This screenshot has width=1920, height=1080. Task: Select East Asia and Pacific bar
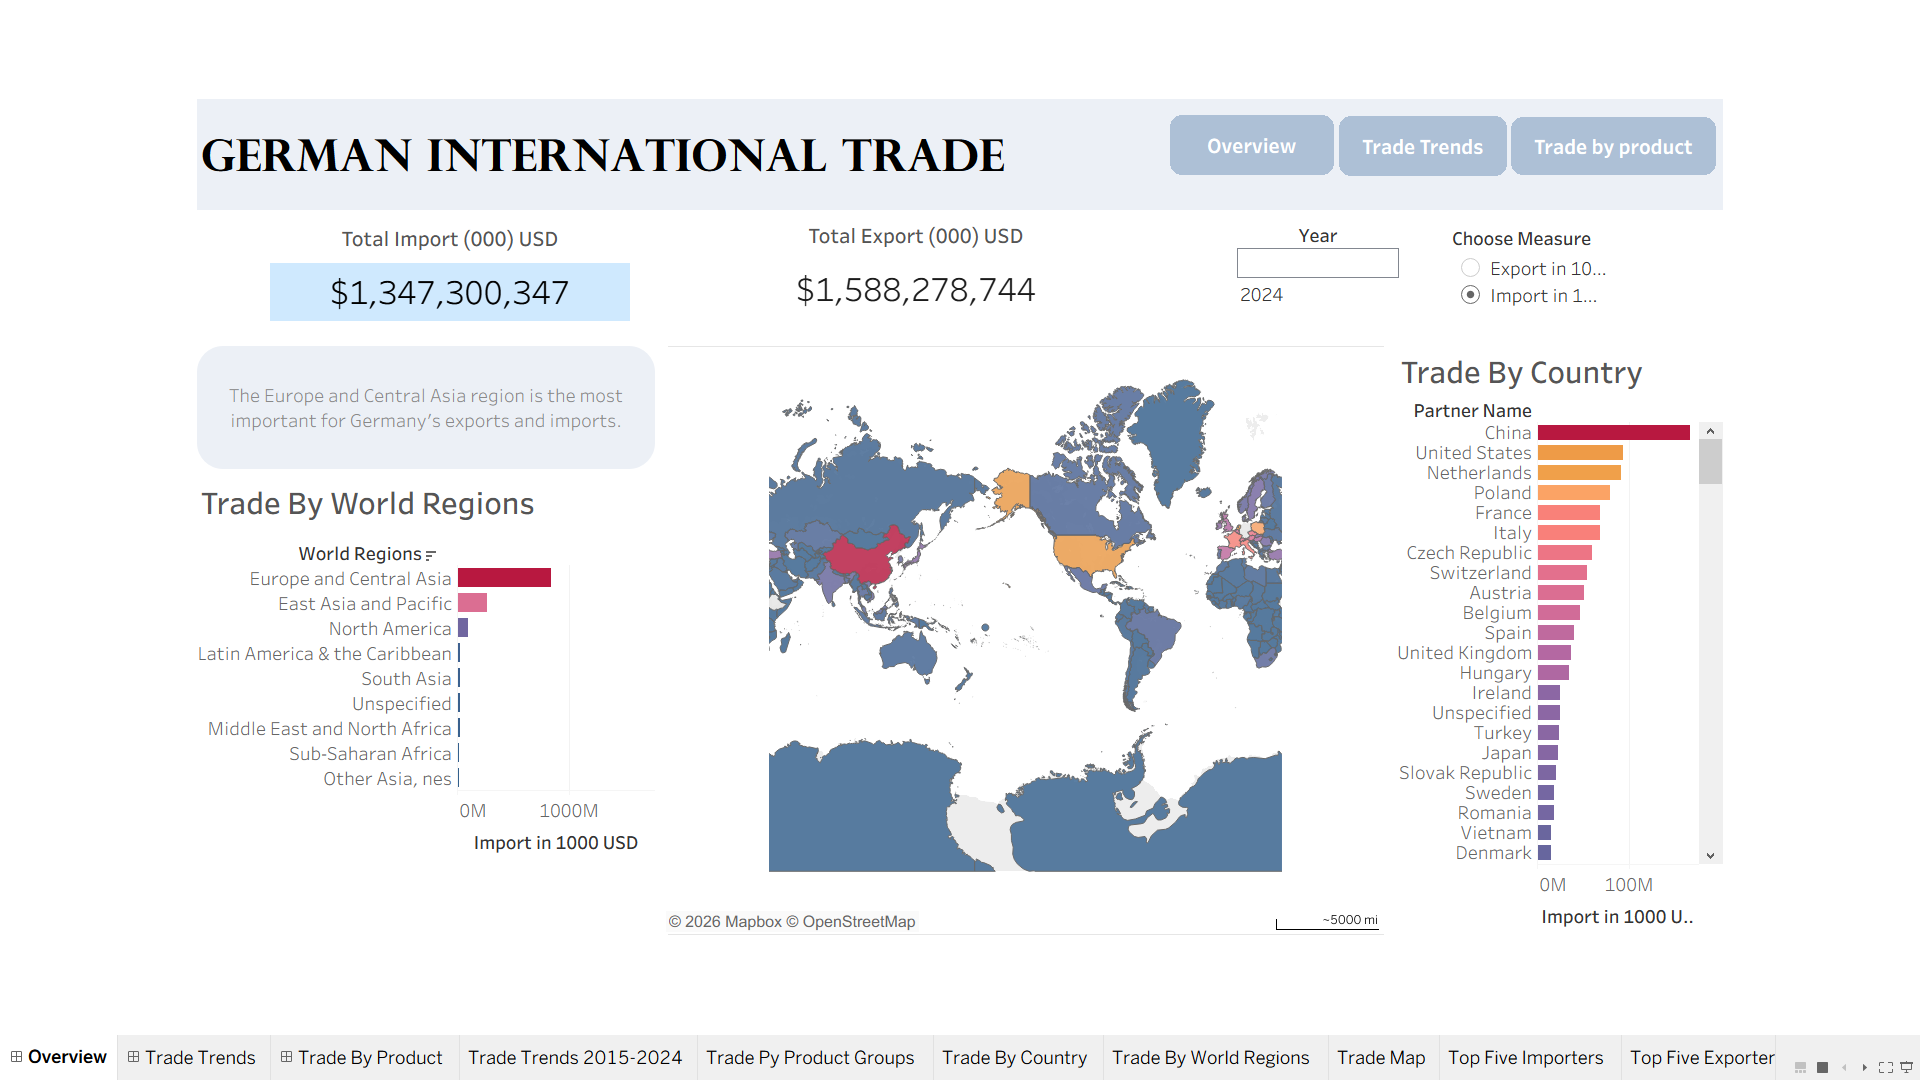(x=472, y=603)
